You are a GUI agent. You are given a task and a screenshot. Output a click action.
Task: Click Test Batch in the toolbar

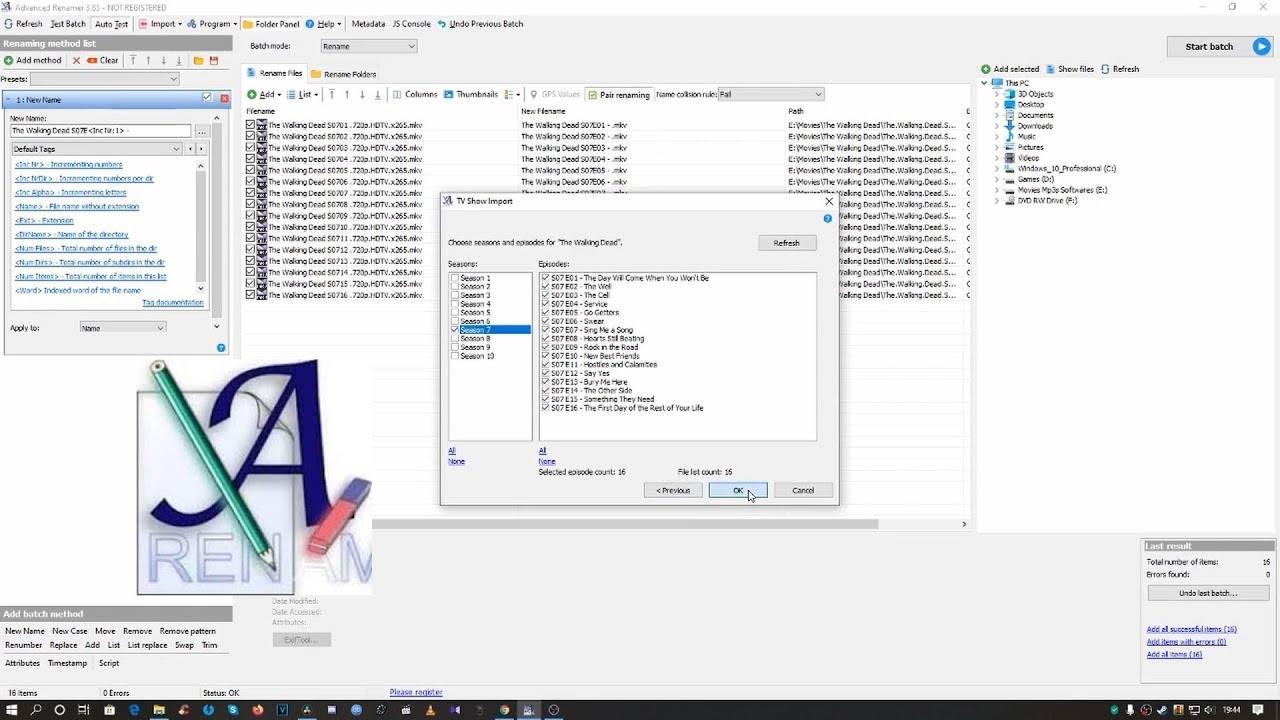(68, 24)
